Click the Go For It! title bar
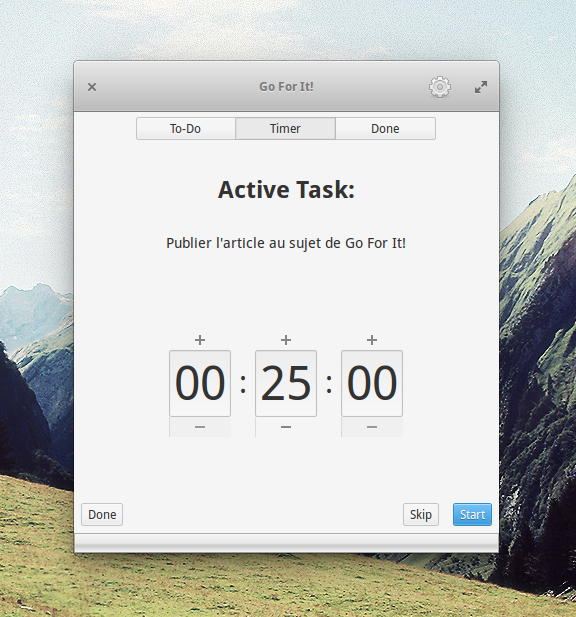This screenshot has width=576, height=617. click(x=286, y=87)
